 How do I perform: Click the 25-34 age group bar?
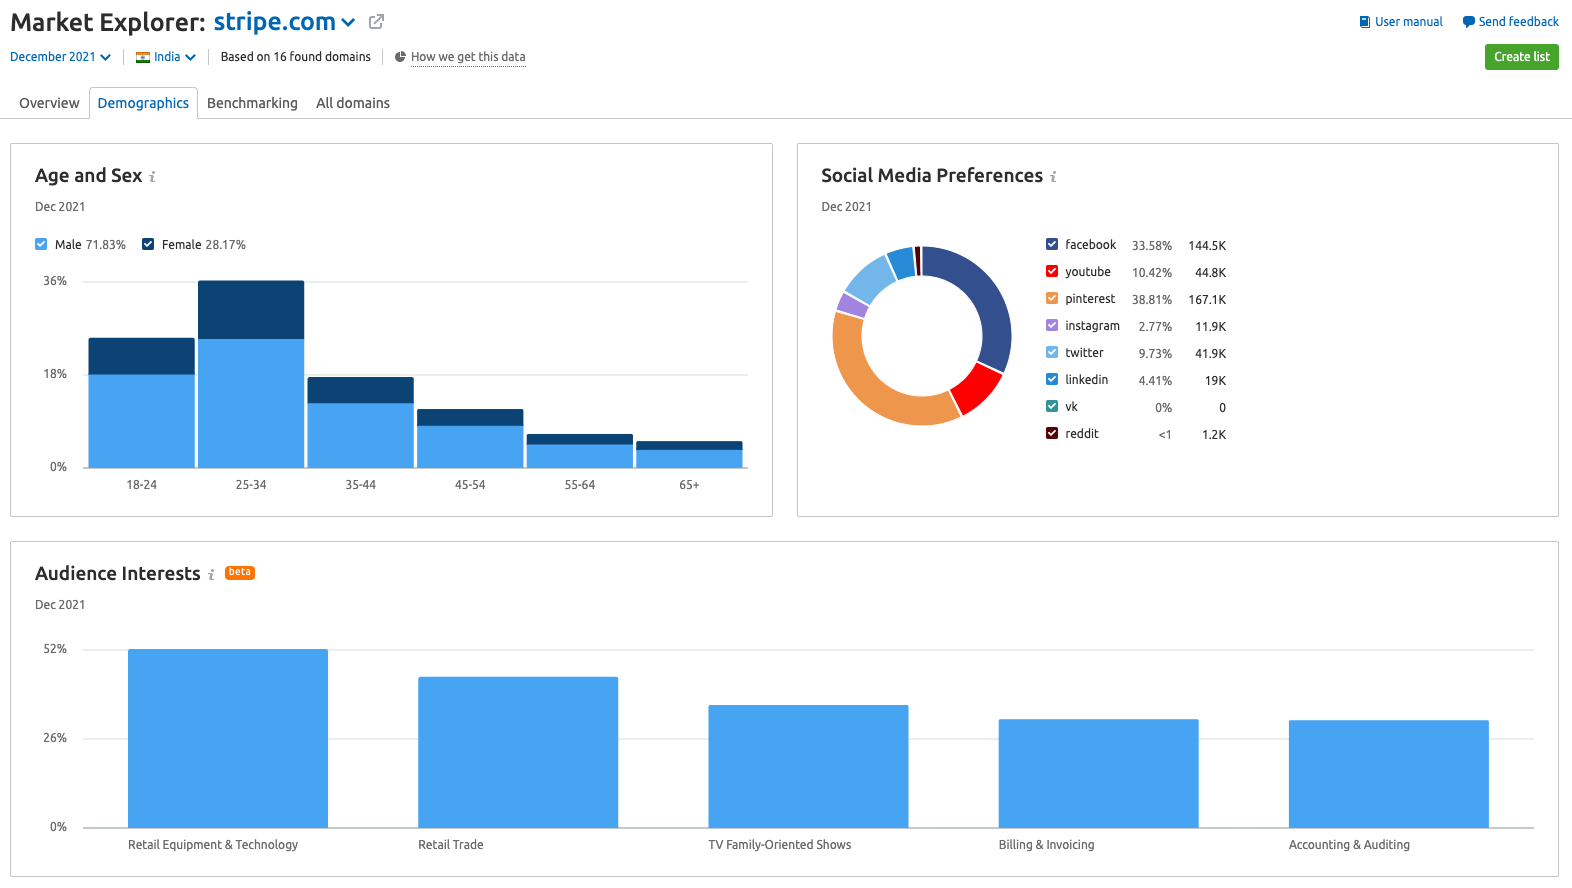coord(251,374)
